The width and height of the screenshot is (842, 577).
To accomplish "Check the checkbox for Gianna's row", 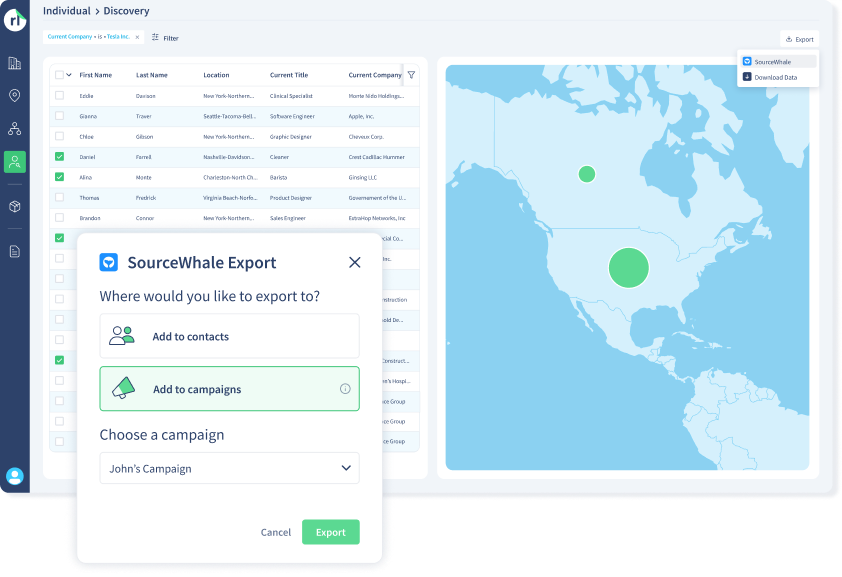I will click(60, 116).
